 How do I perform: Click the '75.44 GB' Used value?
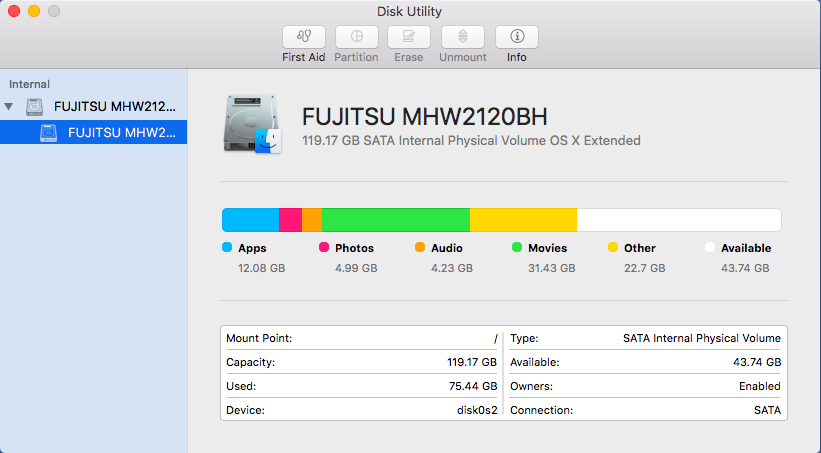tap(473, 386)
